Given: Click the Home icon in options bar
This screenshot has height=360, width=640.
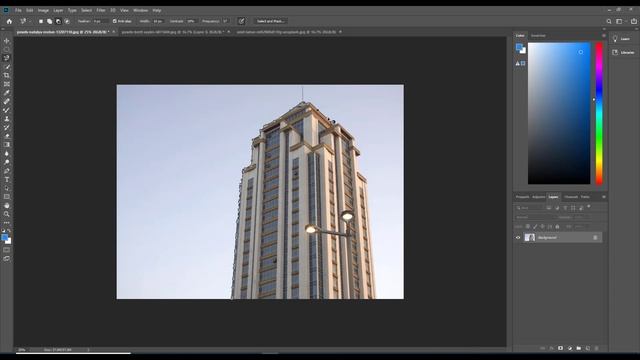Looking at the screenshot, I should pos(9,21).
